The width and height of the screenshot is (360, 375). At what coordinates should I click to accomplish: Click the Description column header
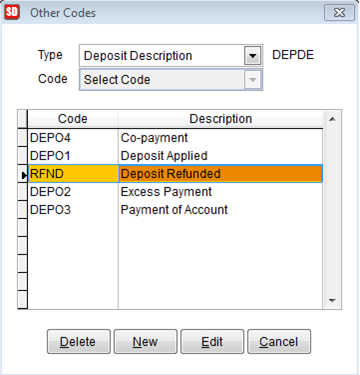221,119
